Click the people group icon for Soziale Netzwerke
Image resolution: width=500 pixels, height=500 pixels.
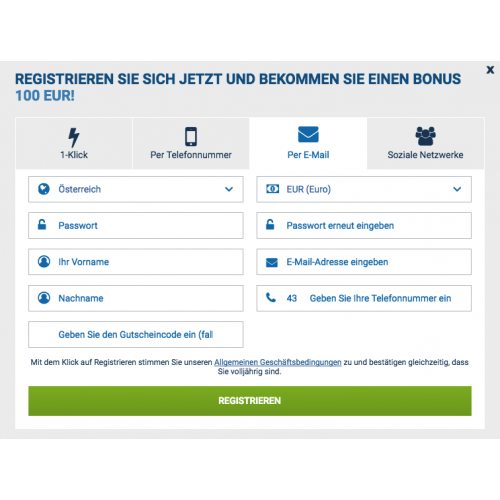click(425, 136)
